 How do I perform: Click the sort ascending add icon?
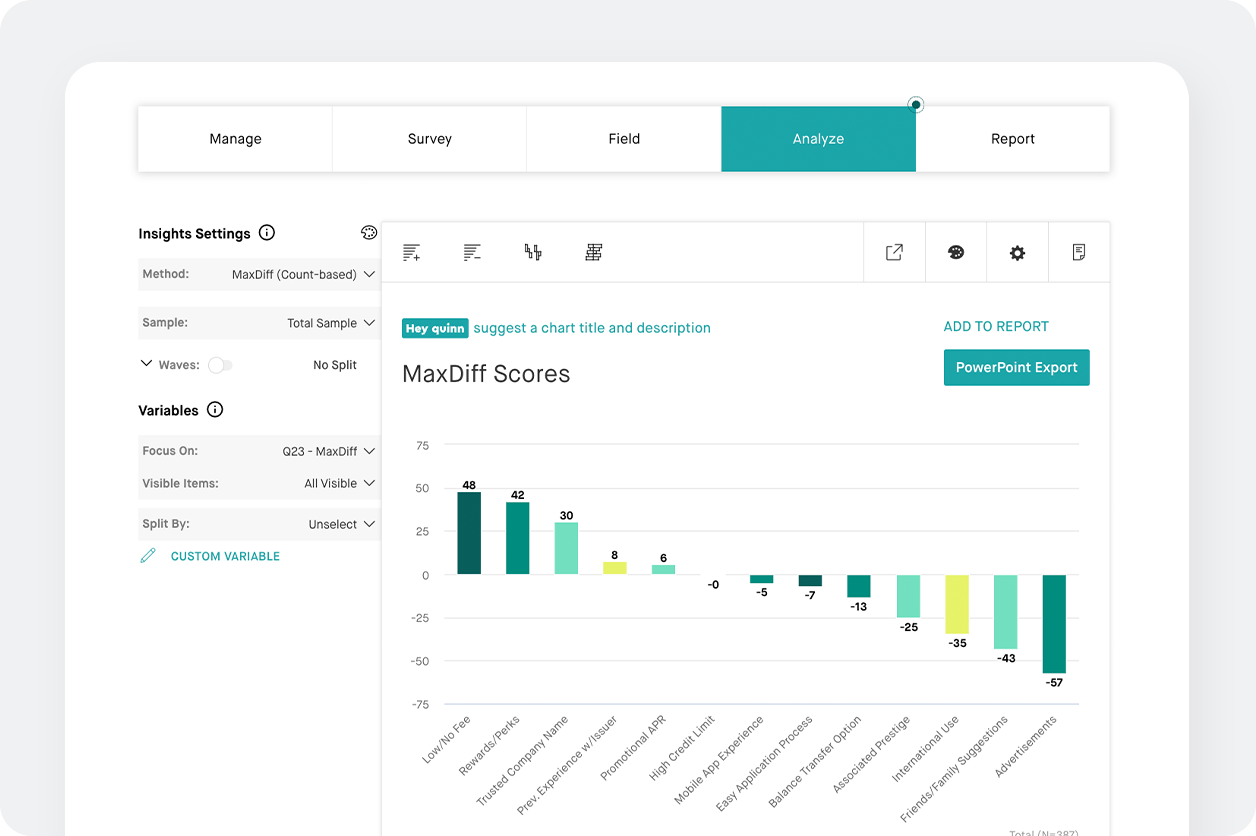[x=411, y=252]
